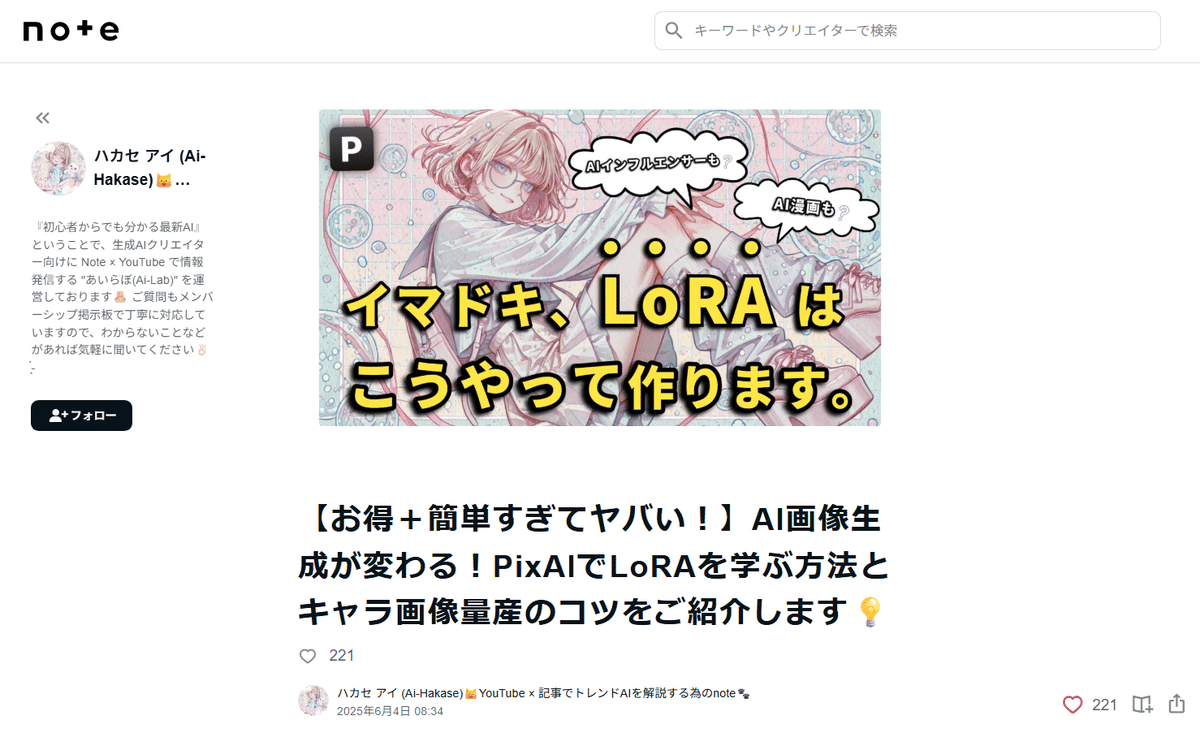Open the small author avatar under title
The width and height of the screenshot is (1200, 732).
[313, 700]
